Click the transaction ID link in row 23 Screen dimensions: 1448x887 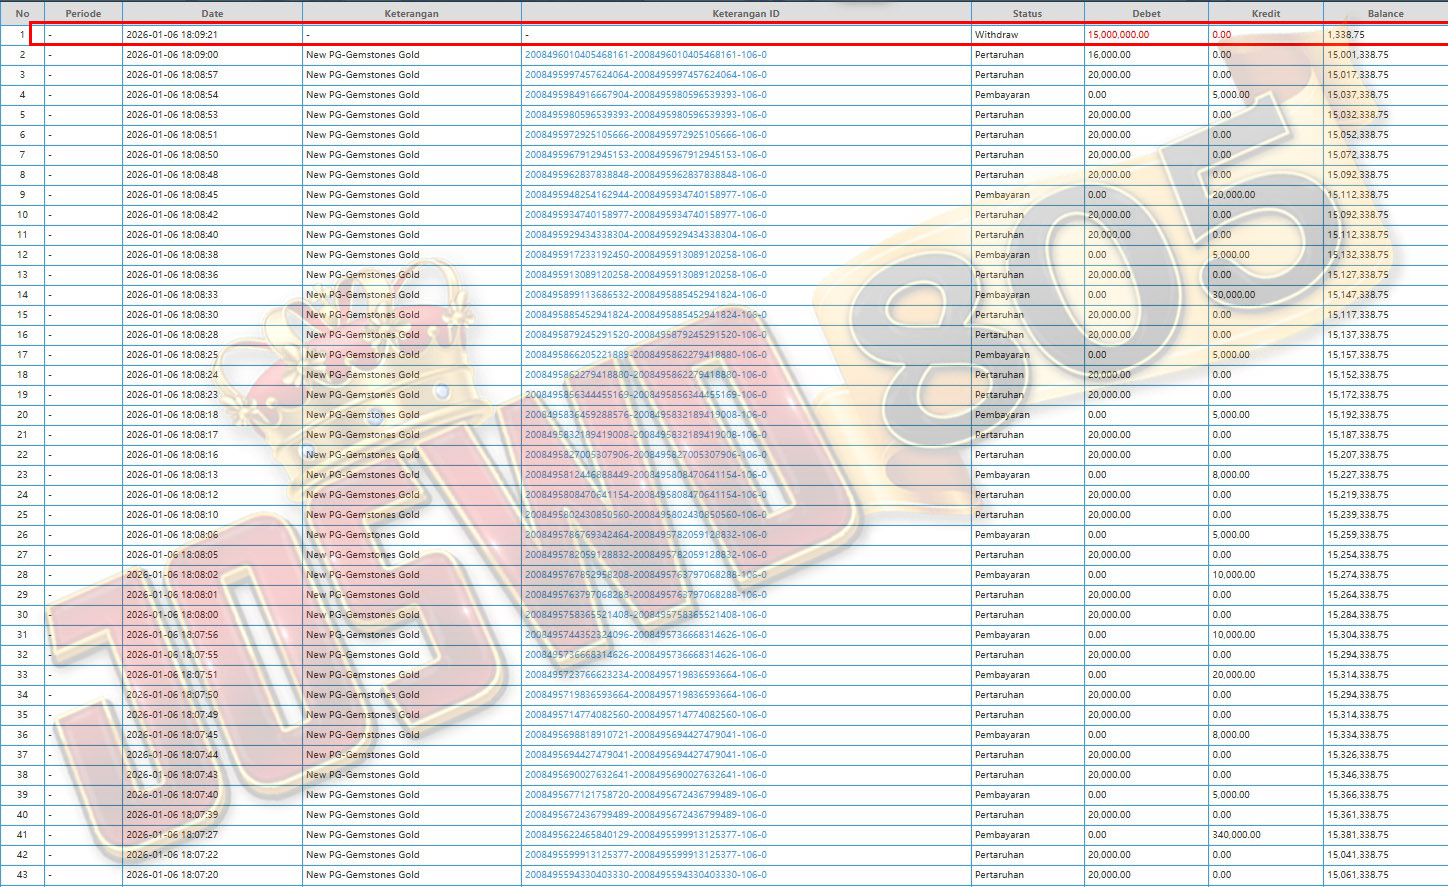[x=645, y=475]
